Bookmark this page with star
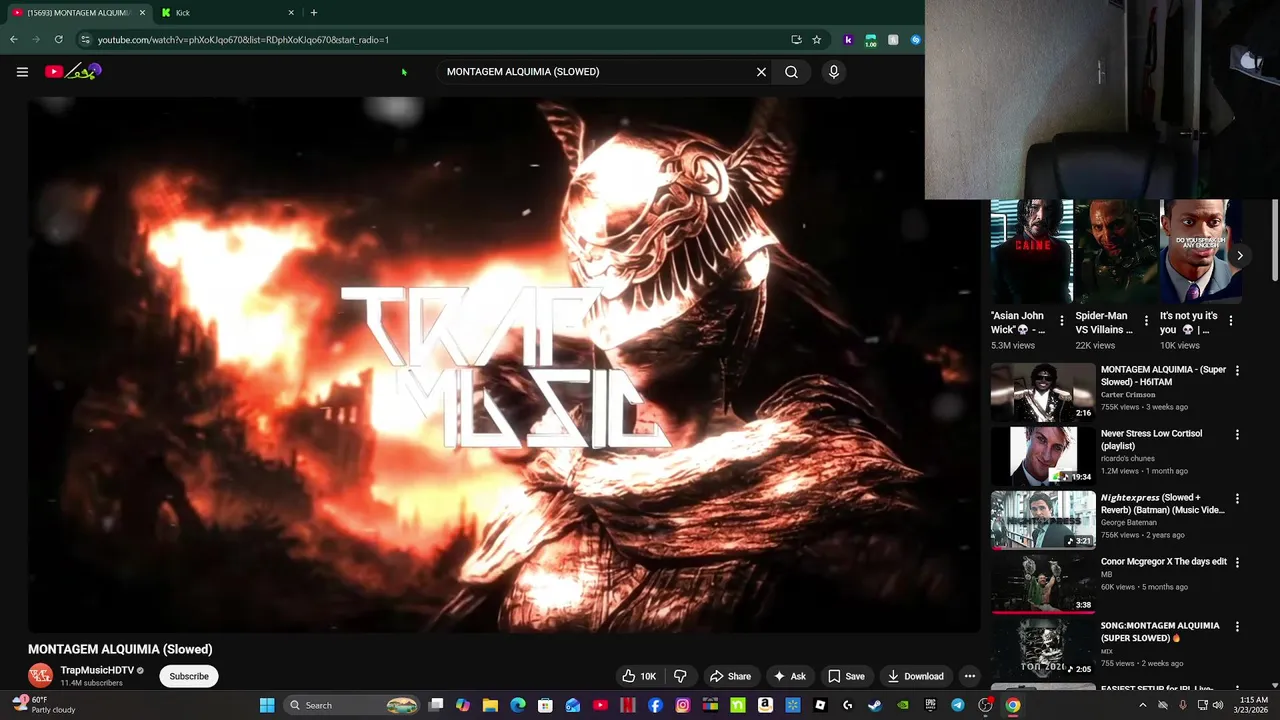 pyautogui.click(x=816, y=40)
